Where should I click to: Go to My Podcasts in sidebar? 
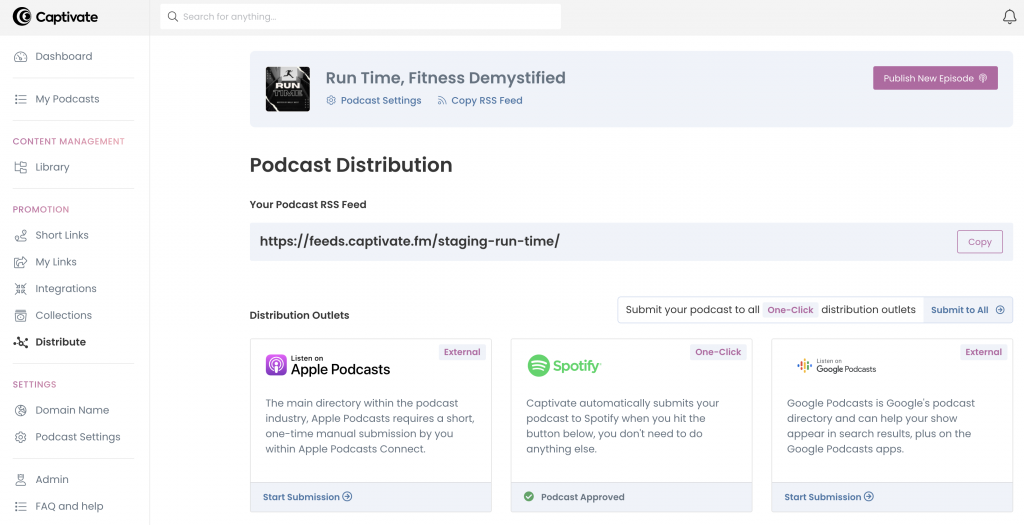point(67,99)
